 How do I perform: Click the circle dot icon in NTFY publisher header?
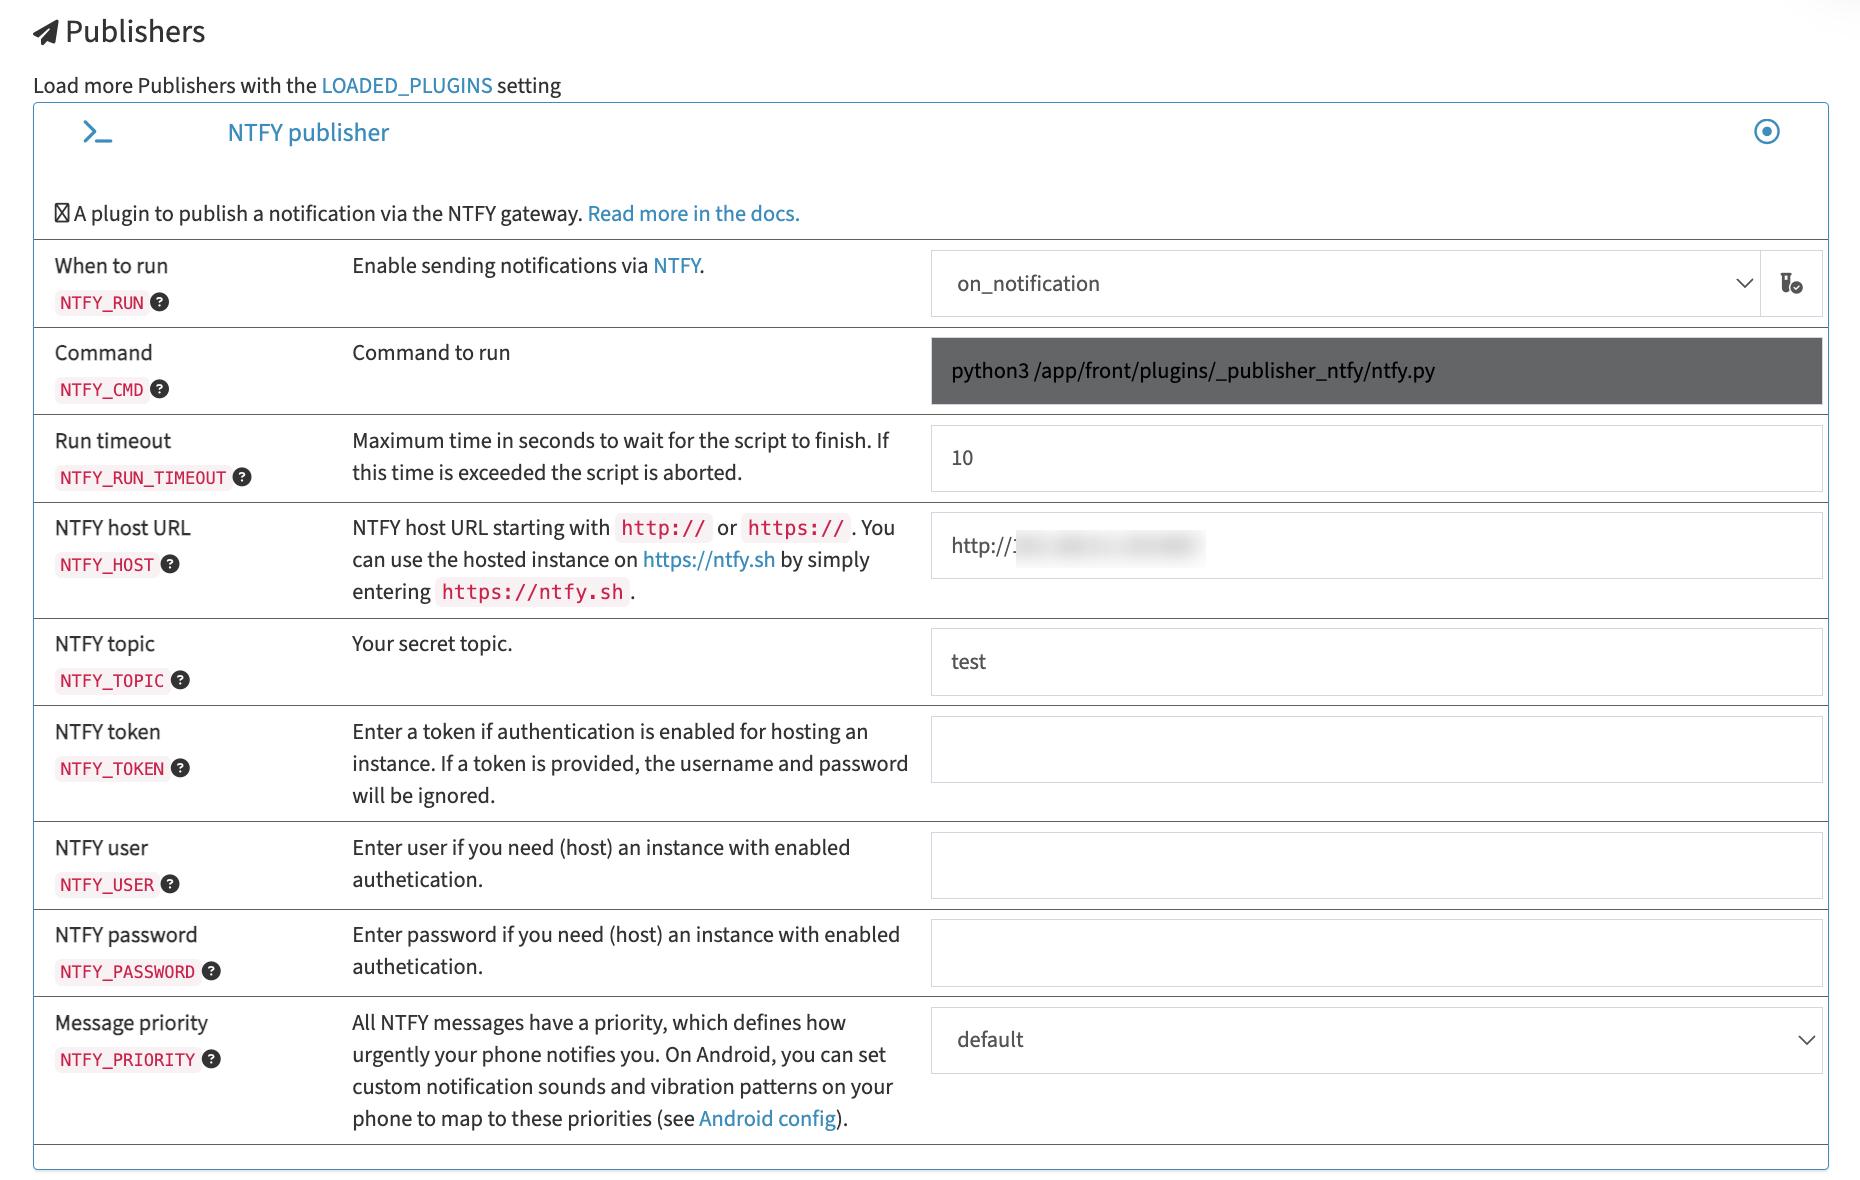[1767, 132]
